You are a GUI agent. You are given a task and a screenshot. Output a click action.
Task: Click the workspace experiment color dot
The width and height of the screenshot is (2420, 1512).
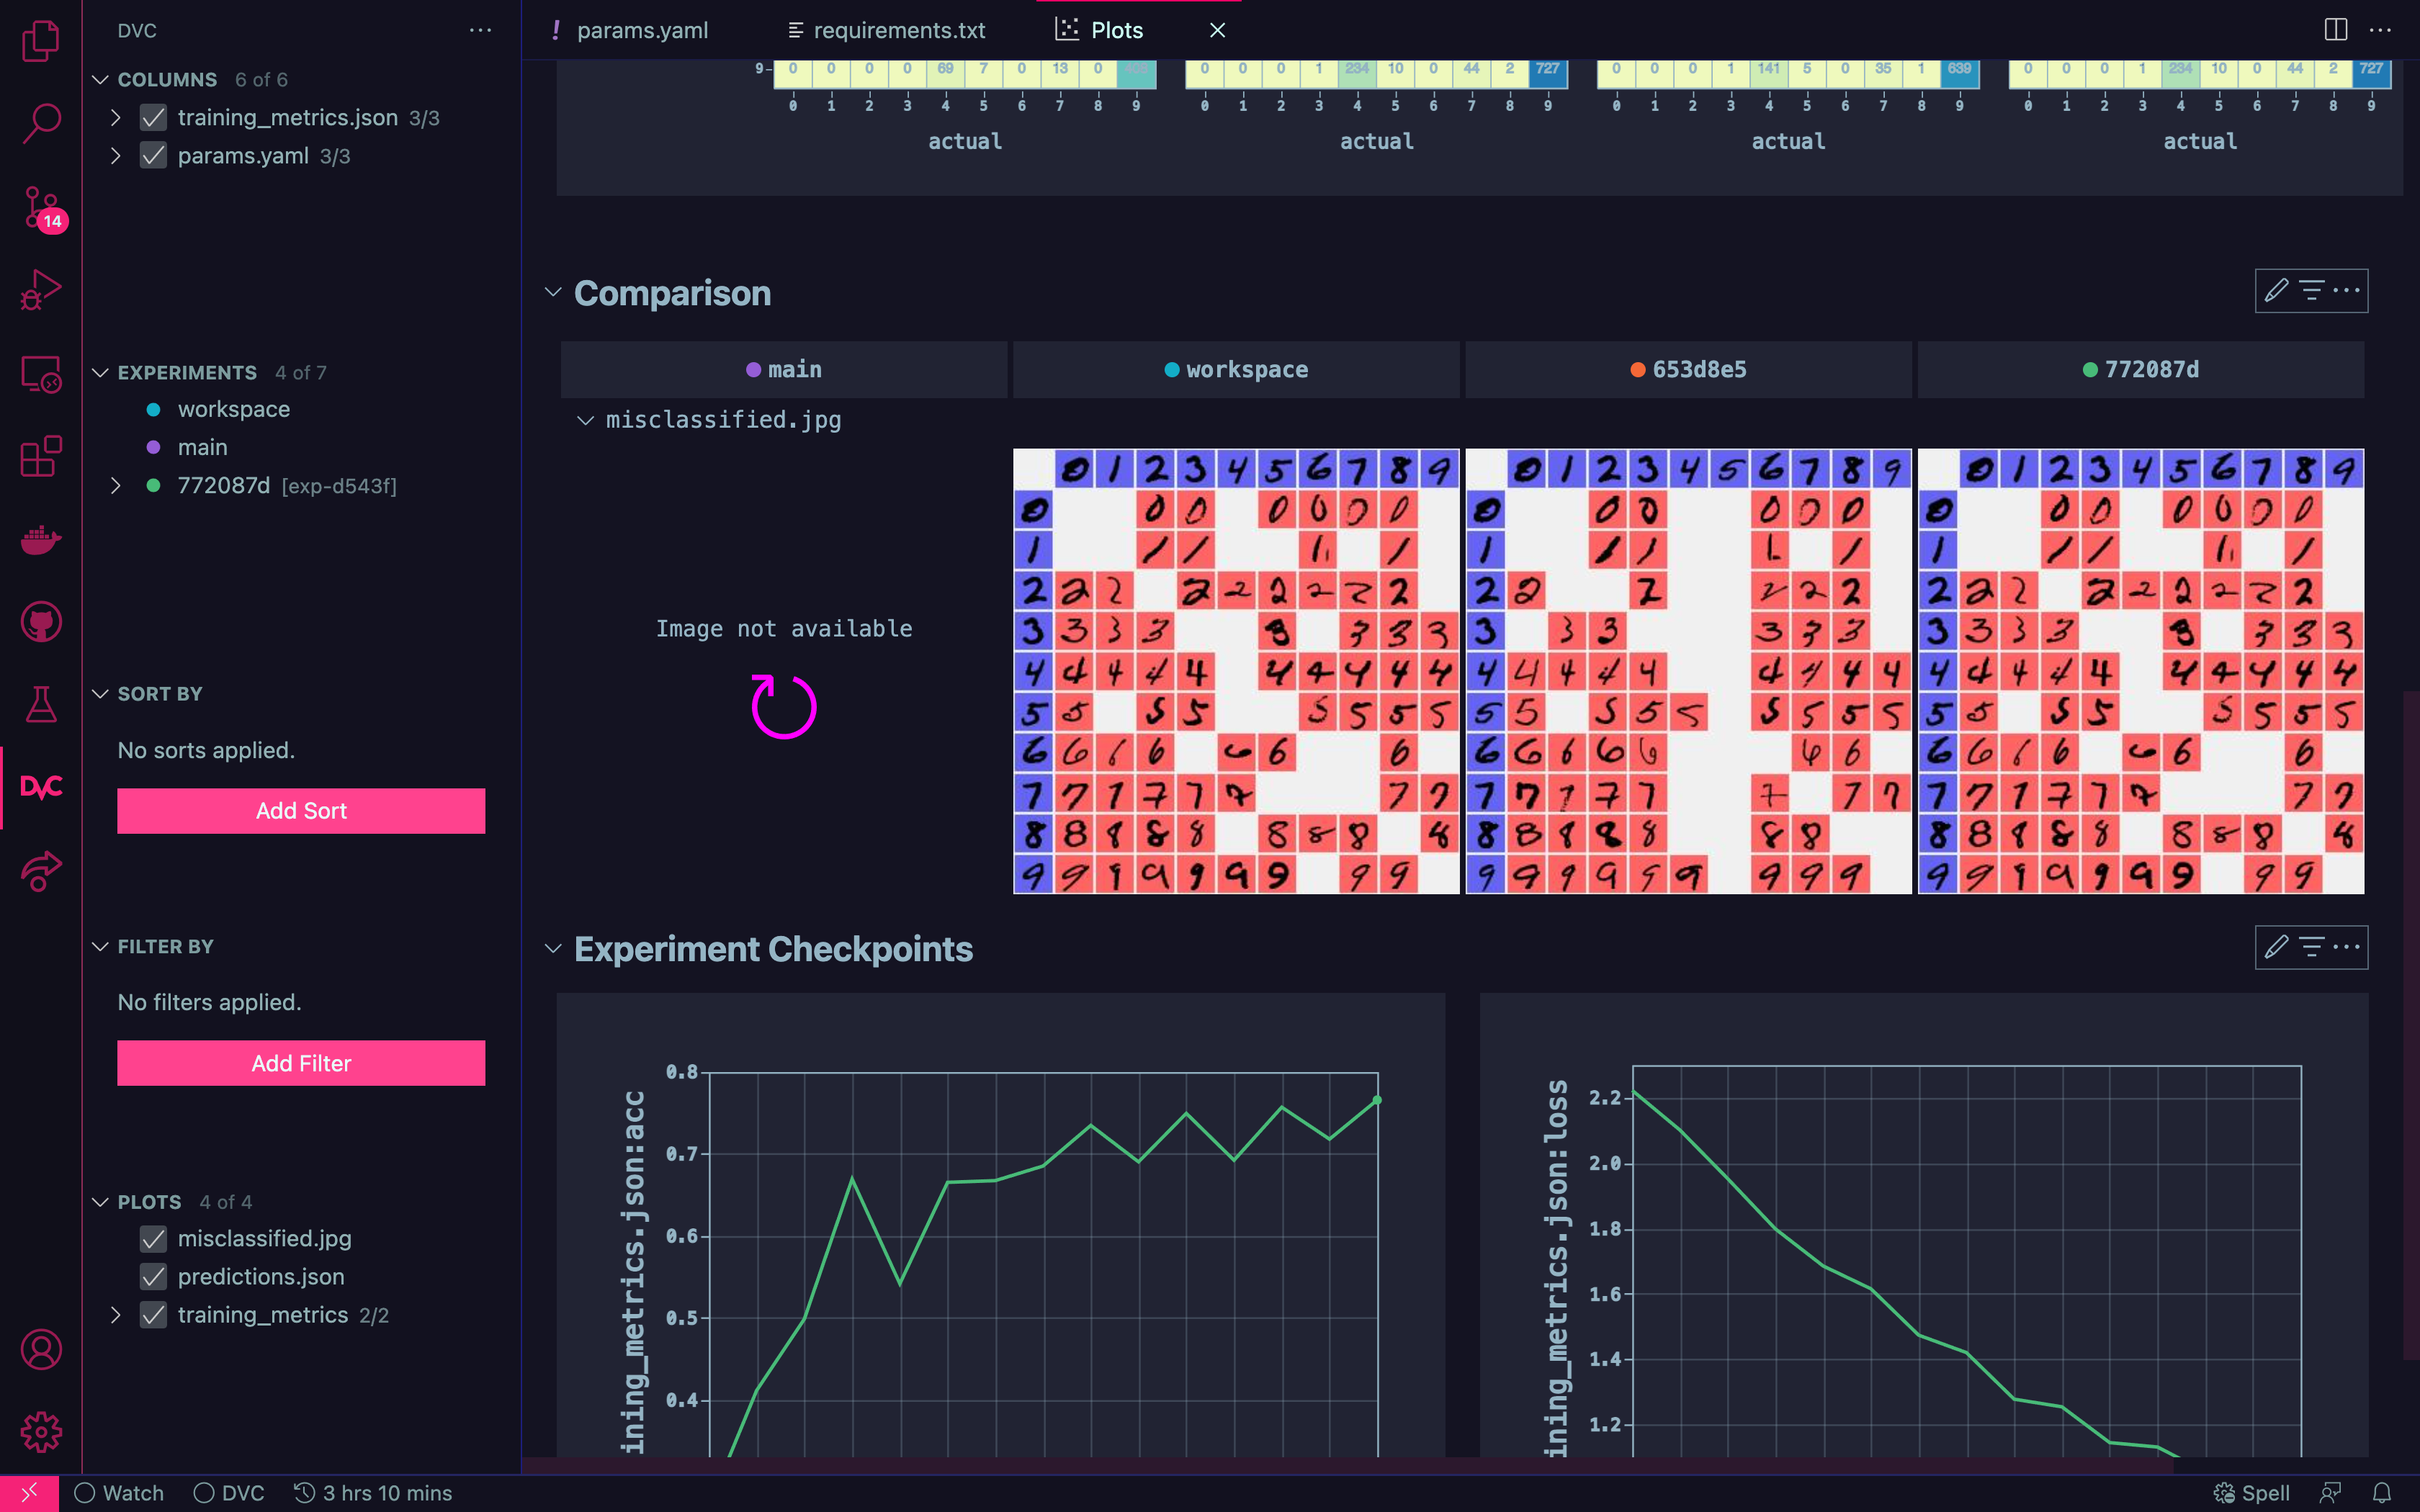coord(153,409)
